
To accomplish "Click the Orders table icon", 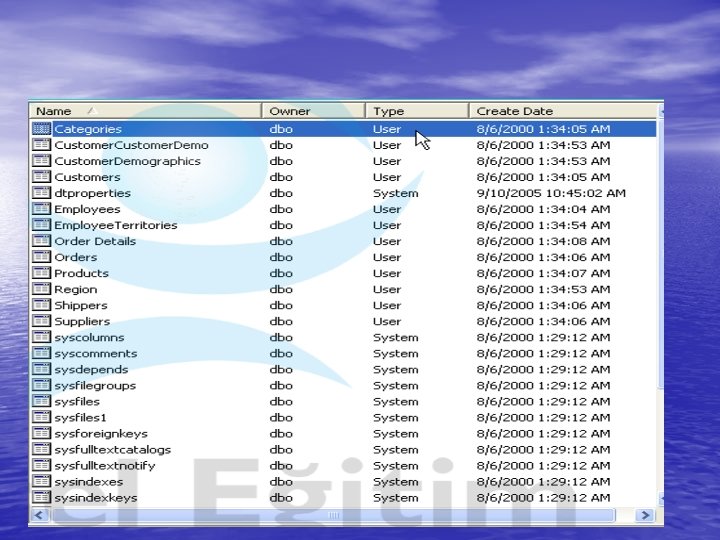I will point(41,257).
